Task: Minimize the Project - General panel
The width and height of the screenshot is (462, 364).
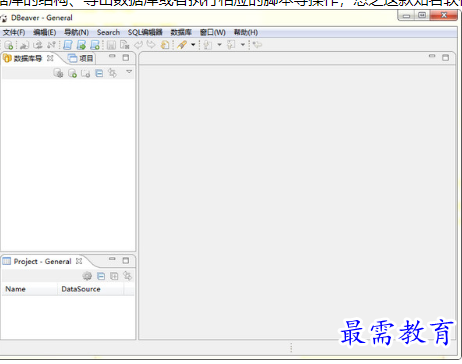Action: (112, 259)
